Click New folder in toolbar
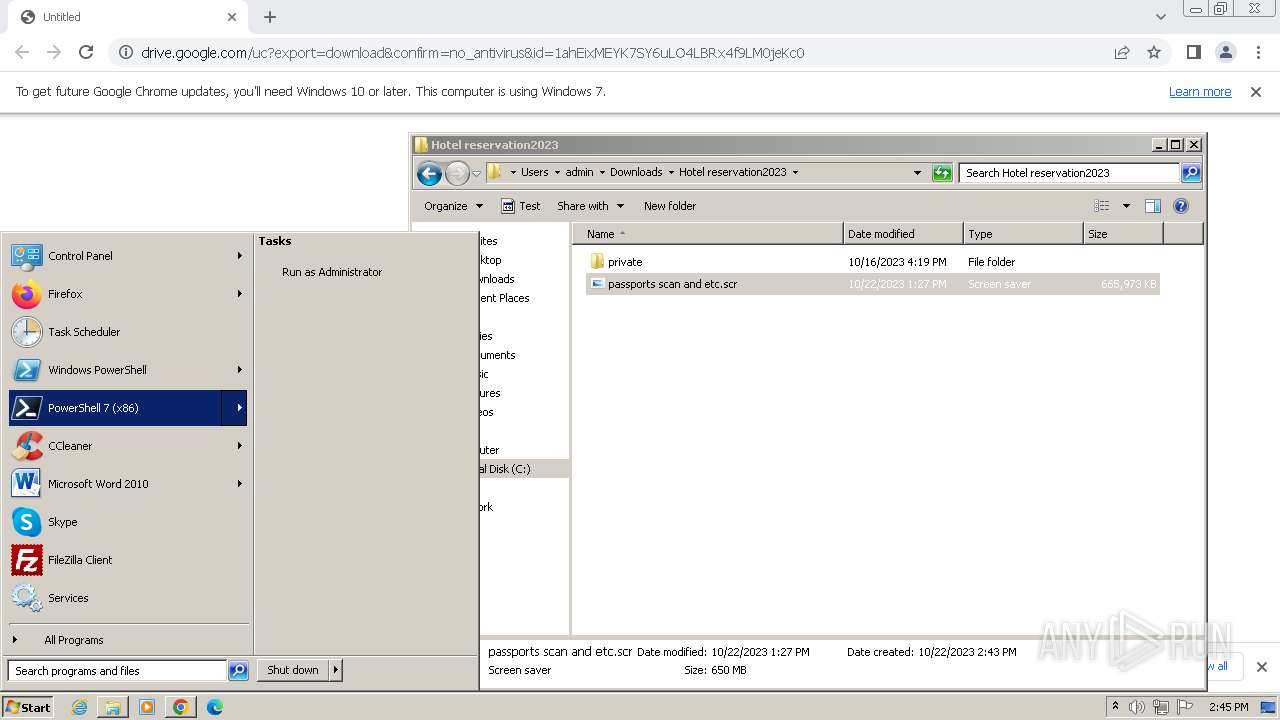The image size is (1280, 720). tap(670, 206)
